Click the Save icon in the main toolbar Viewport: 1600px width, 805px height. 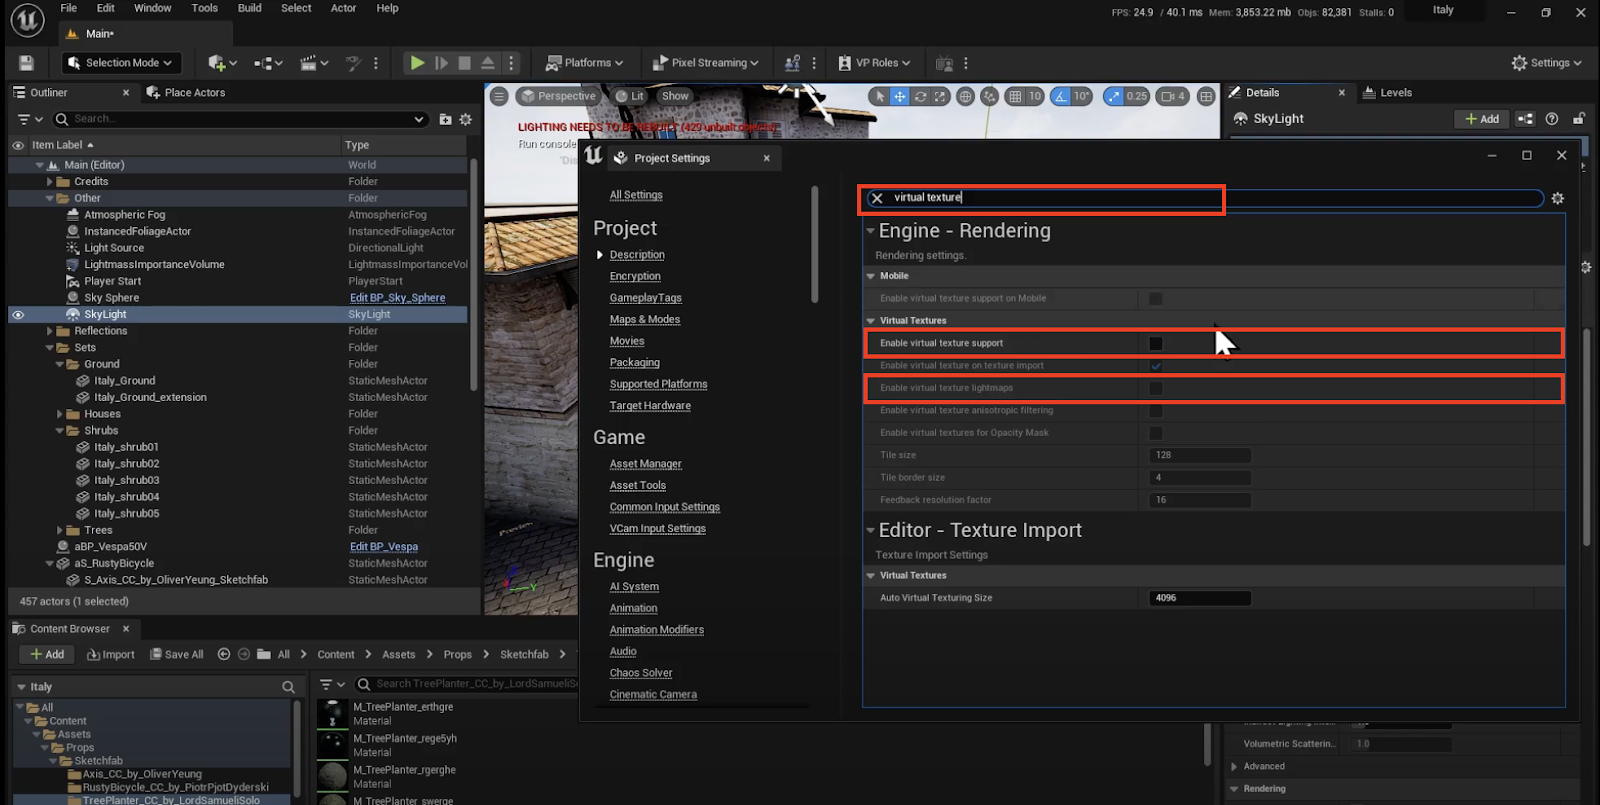tap(26, 63)
